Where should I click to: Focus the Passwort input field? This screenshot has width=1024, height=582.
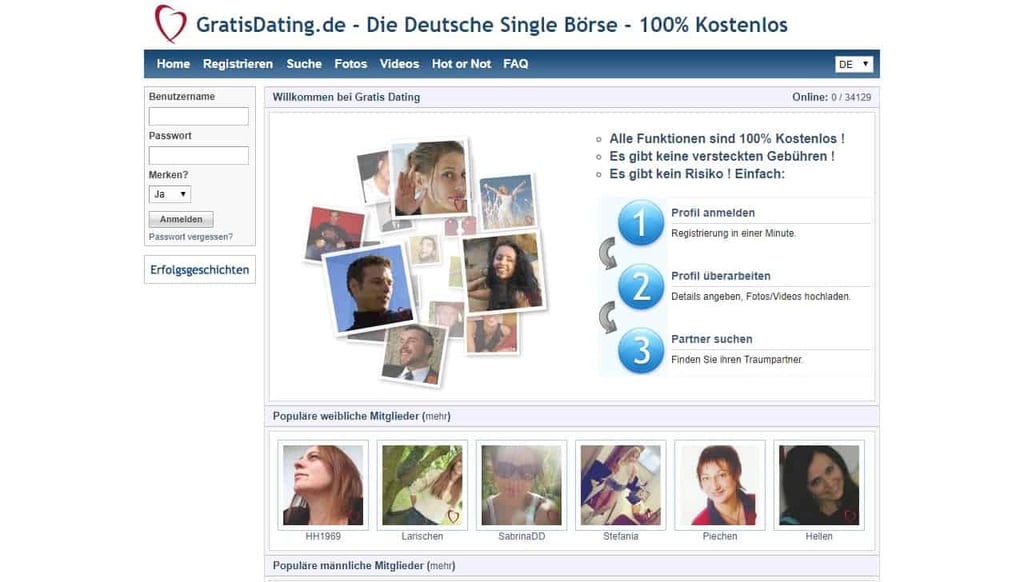pyautogui.click(x=199, y=155)
